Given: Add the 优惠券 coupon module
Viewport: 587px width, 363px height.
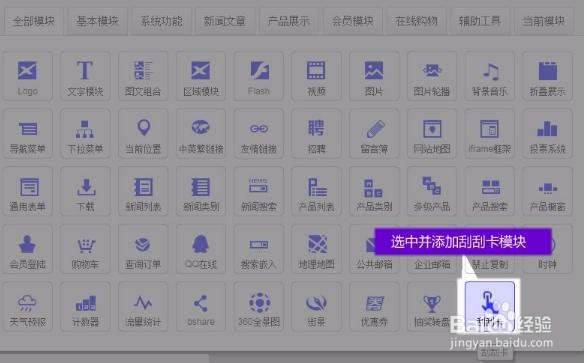Looking at the screenshot, I should pyautogui.click(x=374, y=307).
